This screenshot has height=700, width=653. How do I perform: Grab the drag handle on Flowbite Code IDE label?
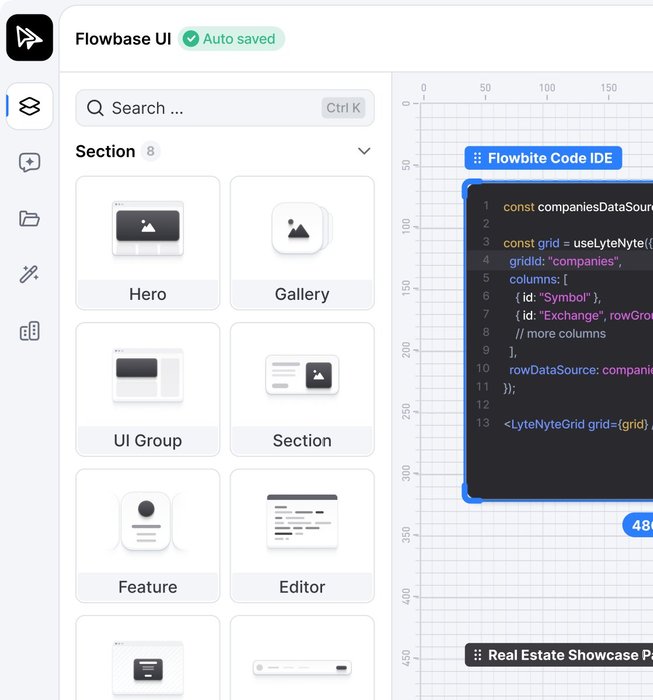477,158
